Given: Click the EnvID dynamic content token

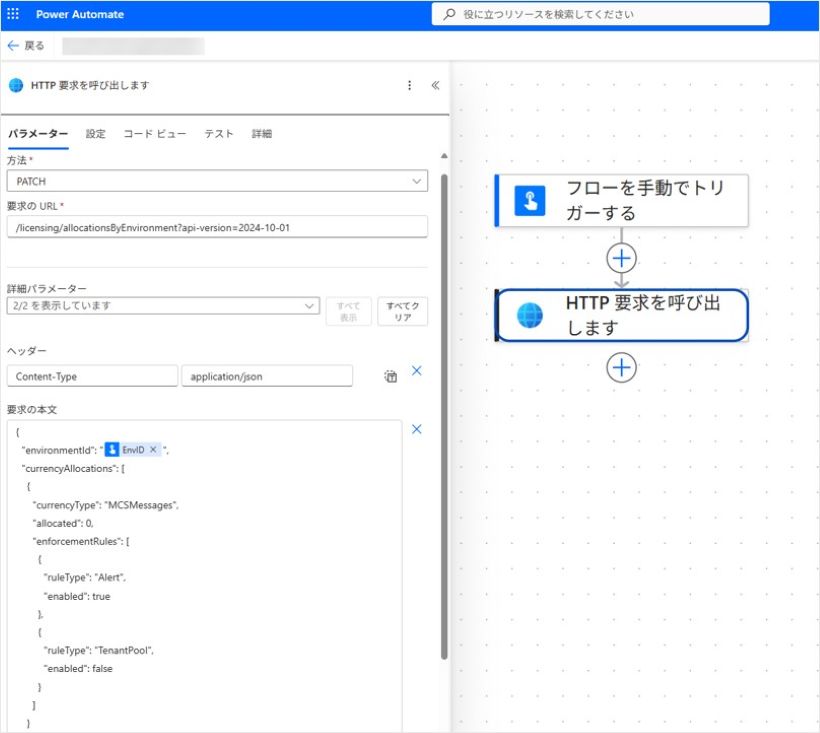Looking at the screenshot, I should point(132,450).
